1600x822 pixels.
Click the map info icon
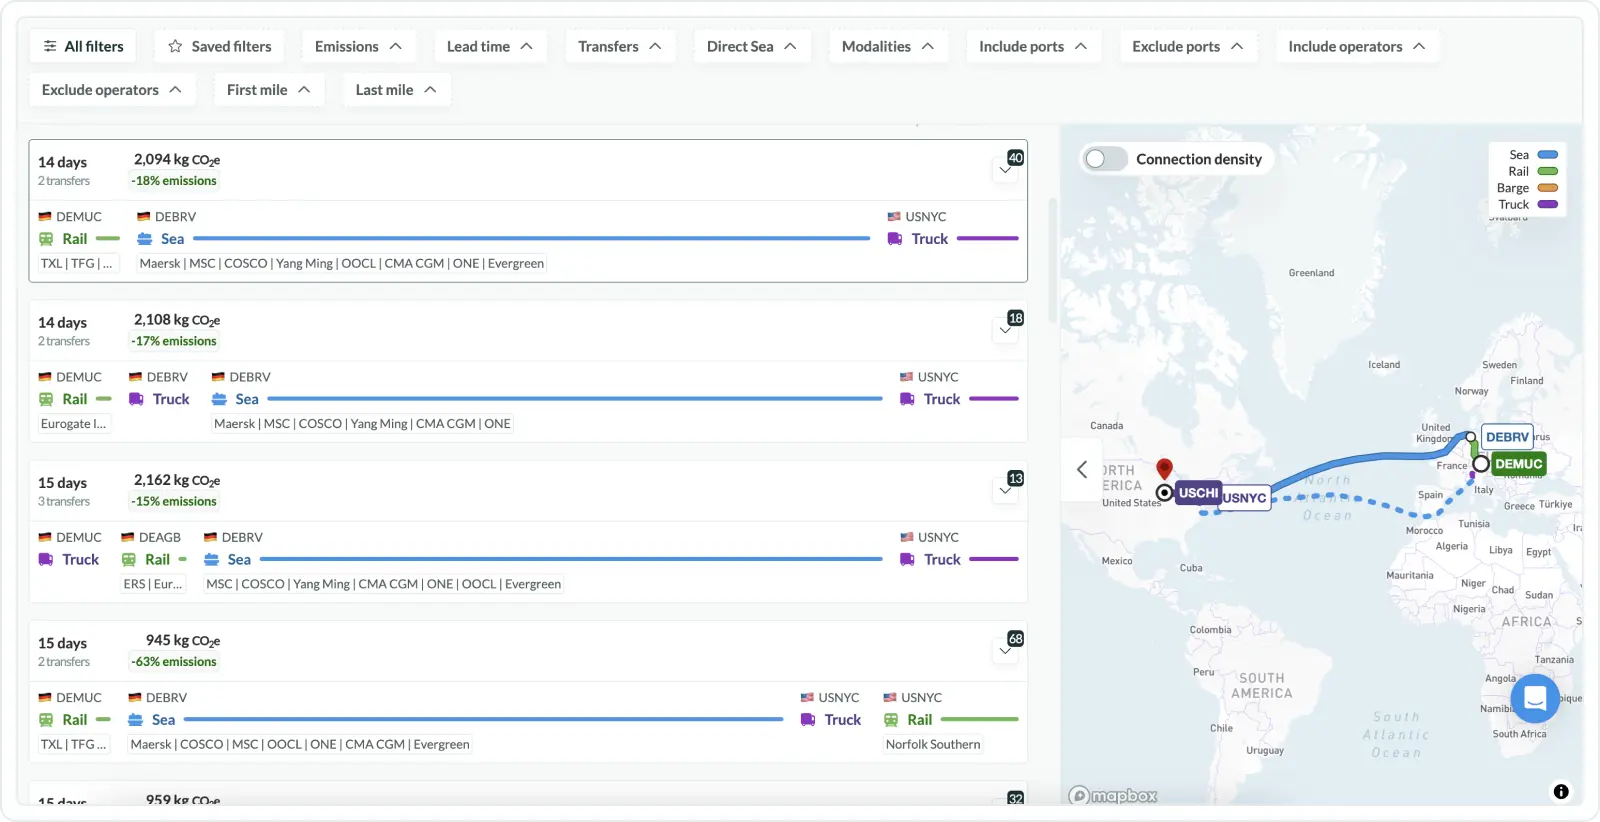[x=1560, y=792]
